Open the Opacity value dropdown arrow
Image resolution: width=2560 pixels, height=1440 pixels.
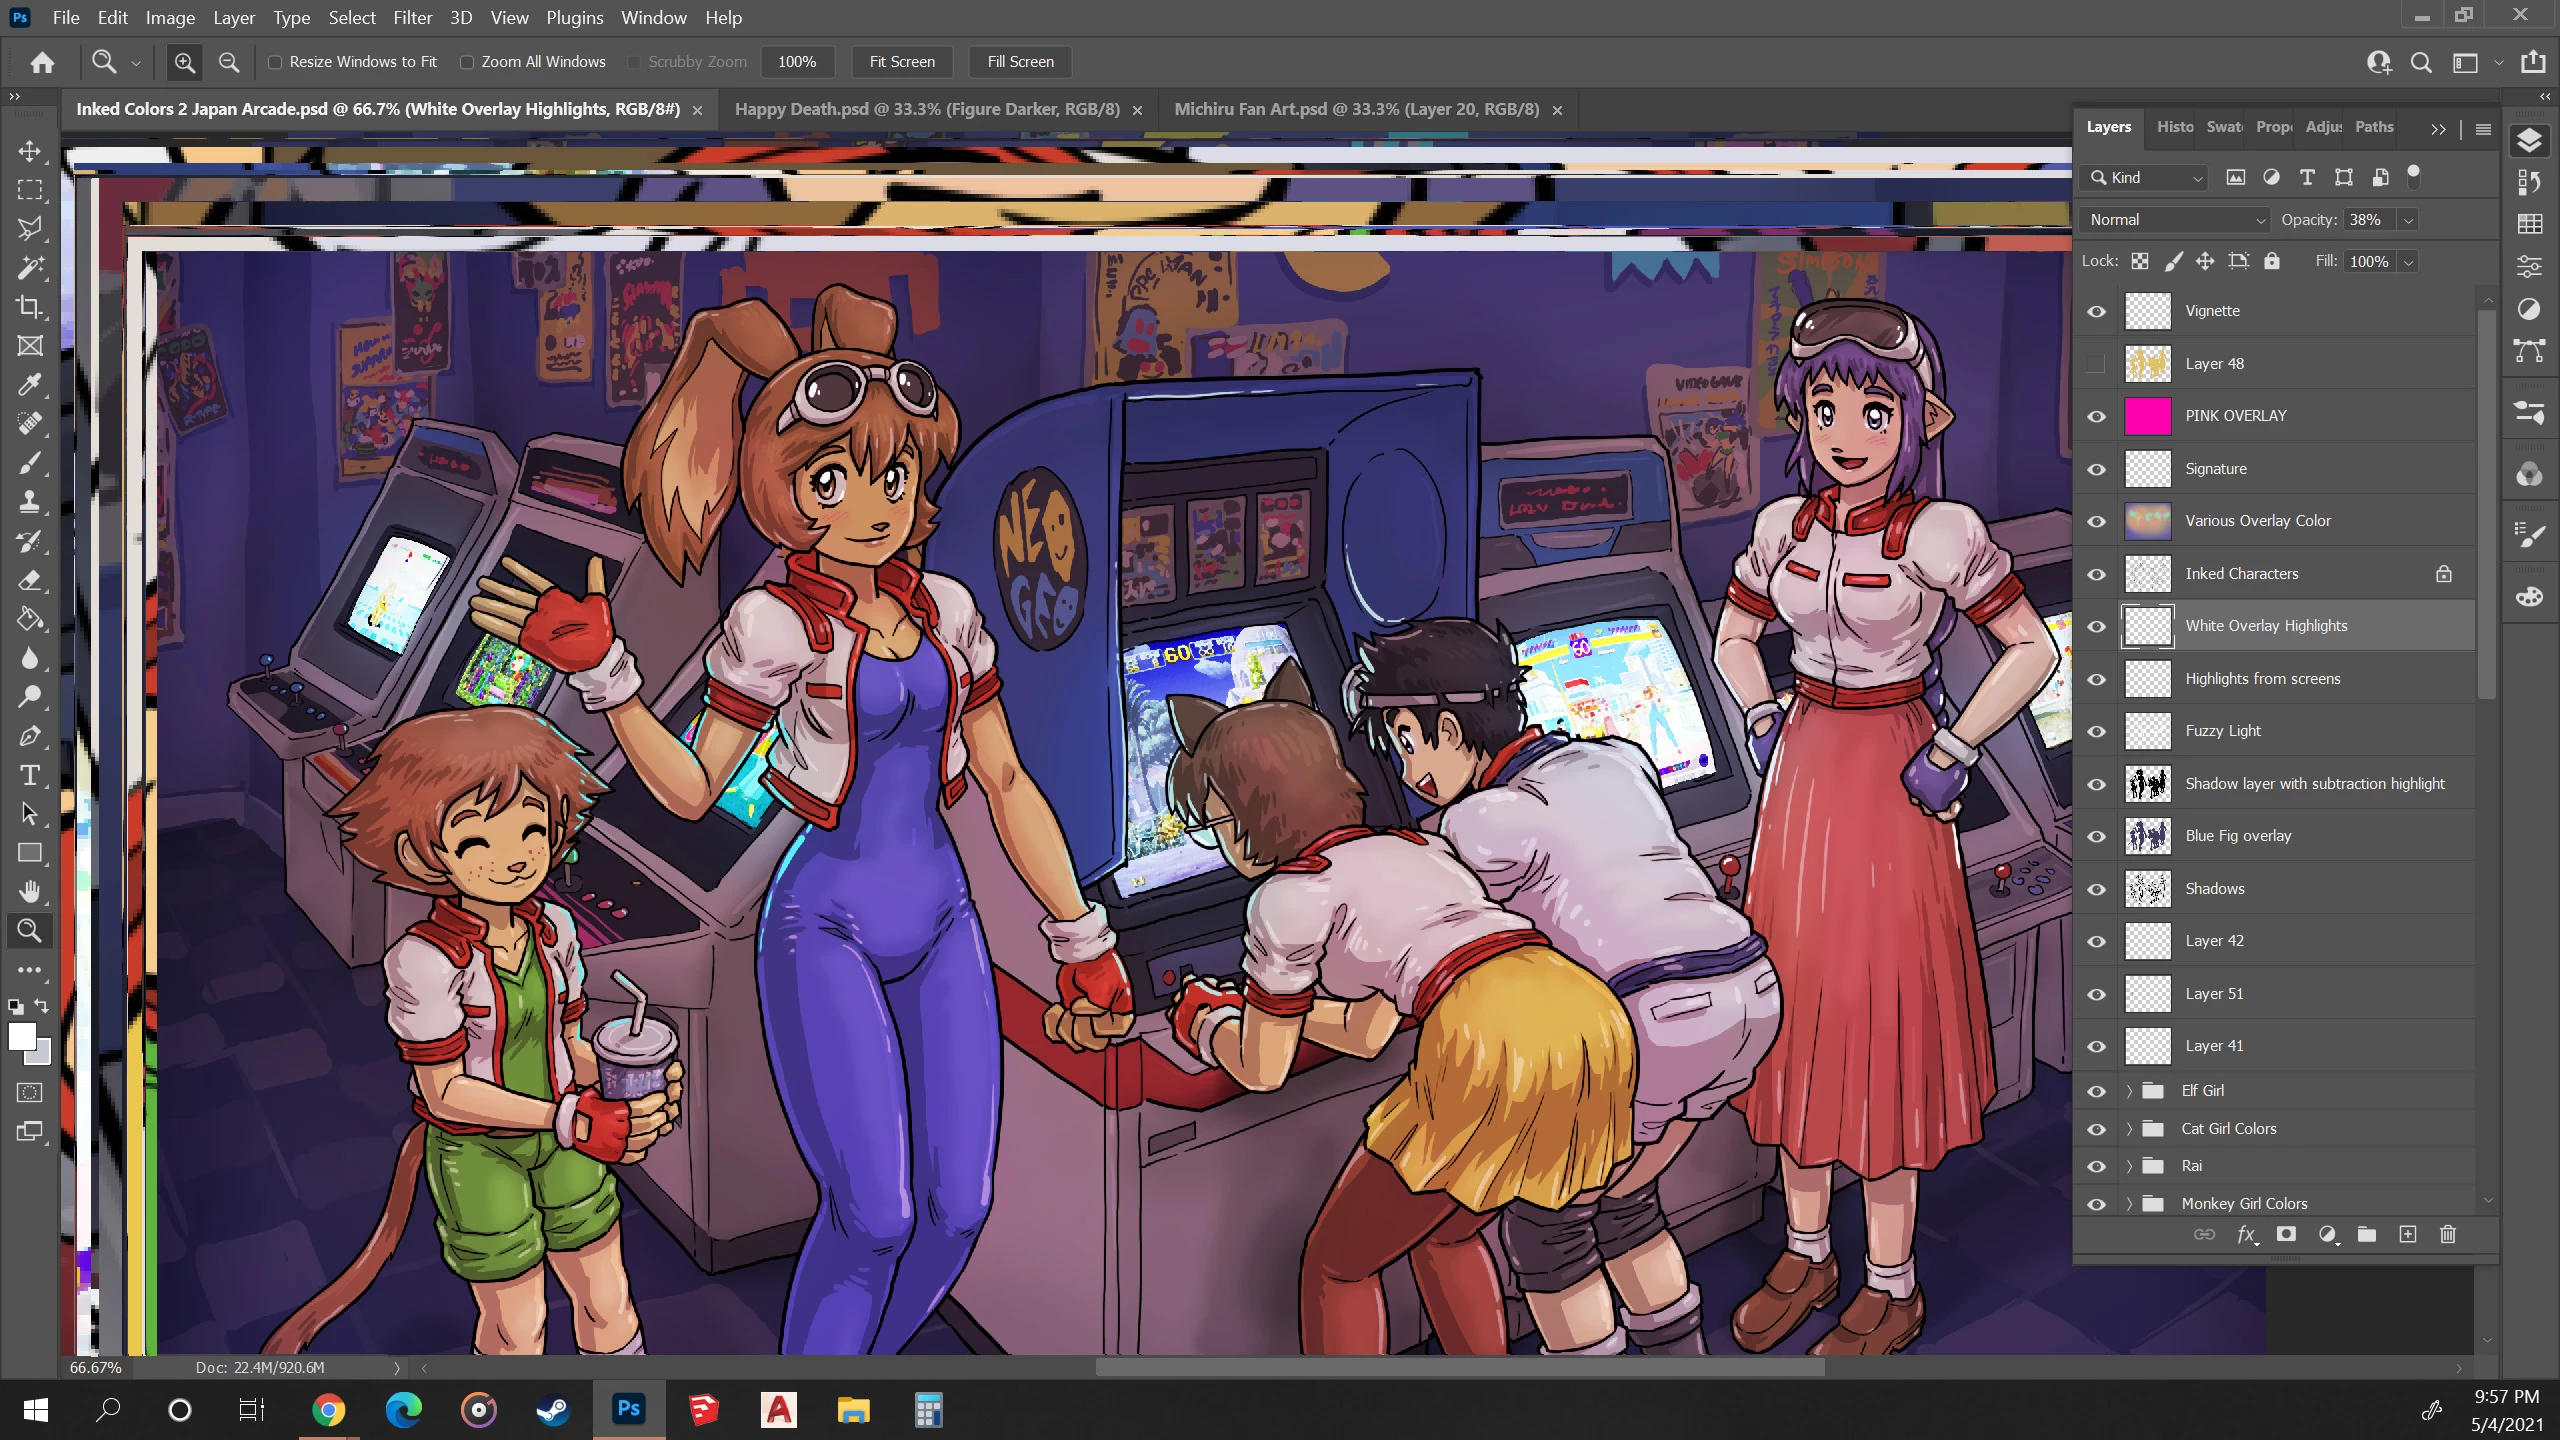coord(2409,220)
